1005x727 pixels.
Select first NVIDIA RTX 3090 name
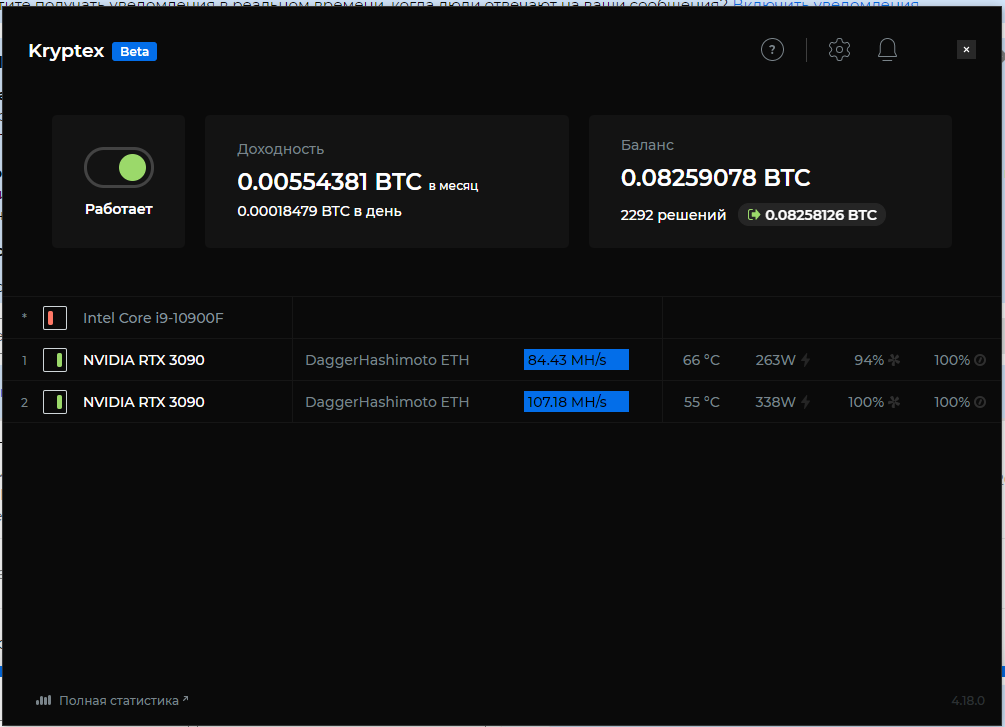(144, 360)
